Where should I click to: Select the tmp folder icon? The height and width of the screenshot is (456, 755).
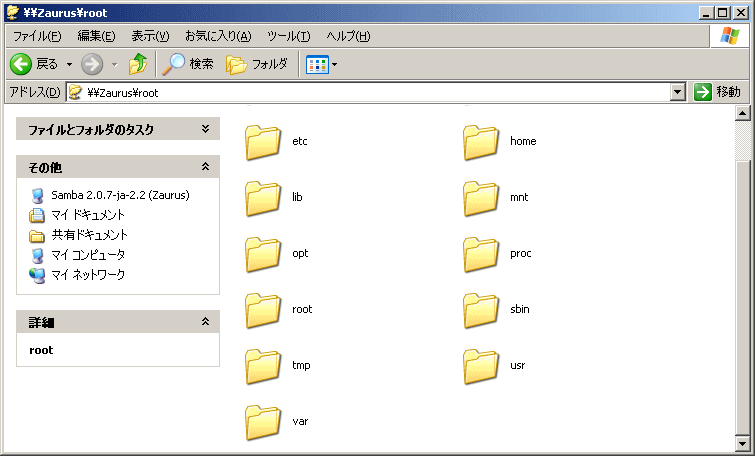tap(263, 366)
